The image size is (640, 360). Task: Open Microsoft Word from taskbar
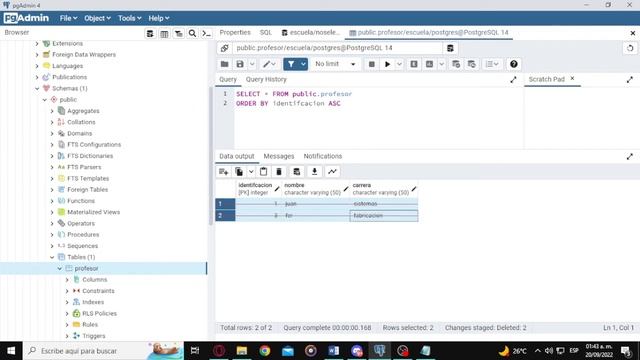[333, 351]
